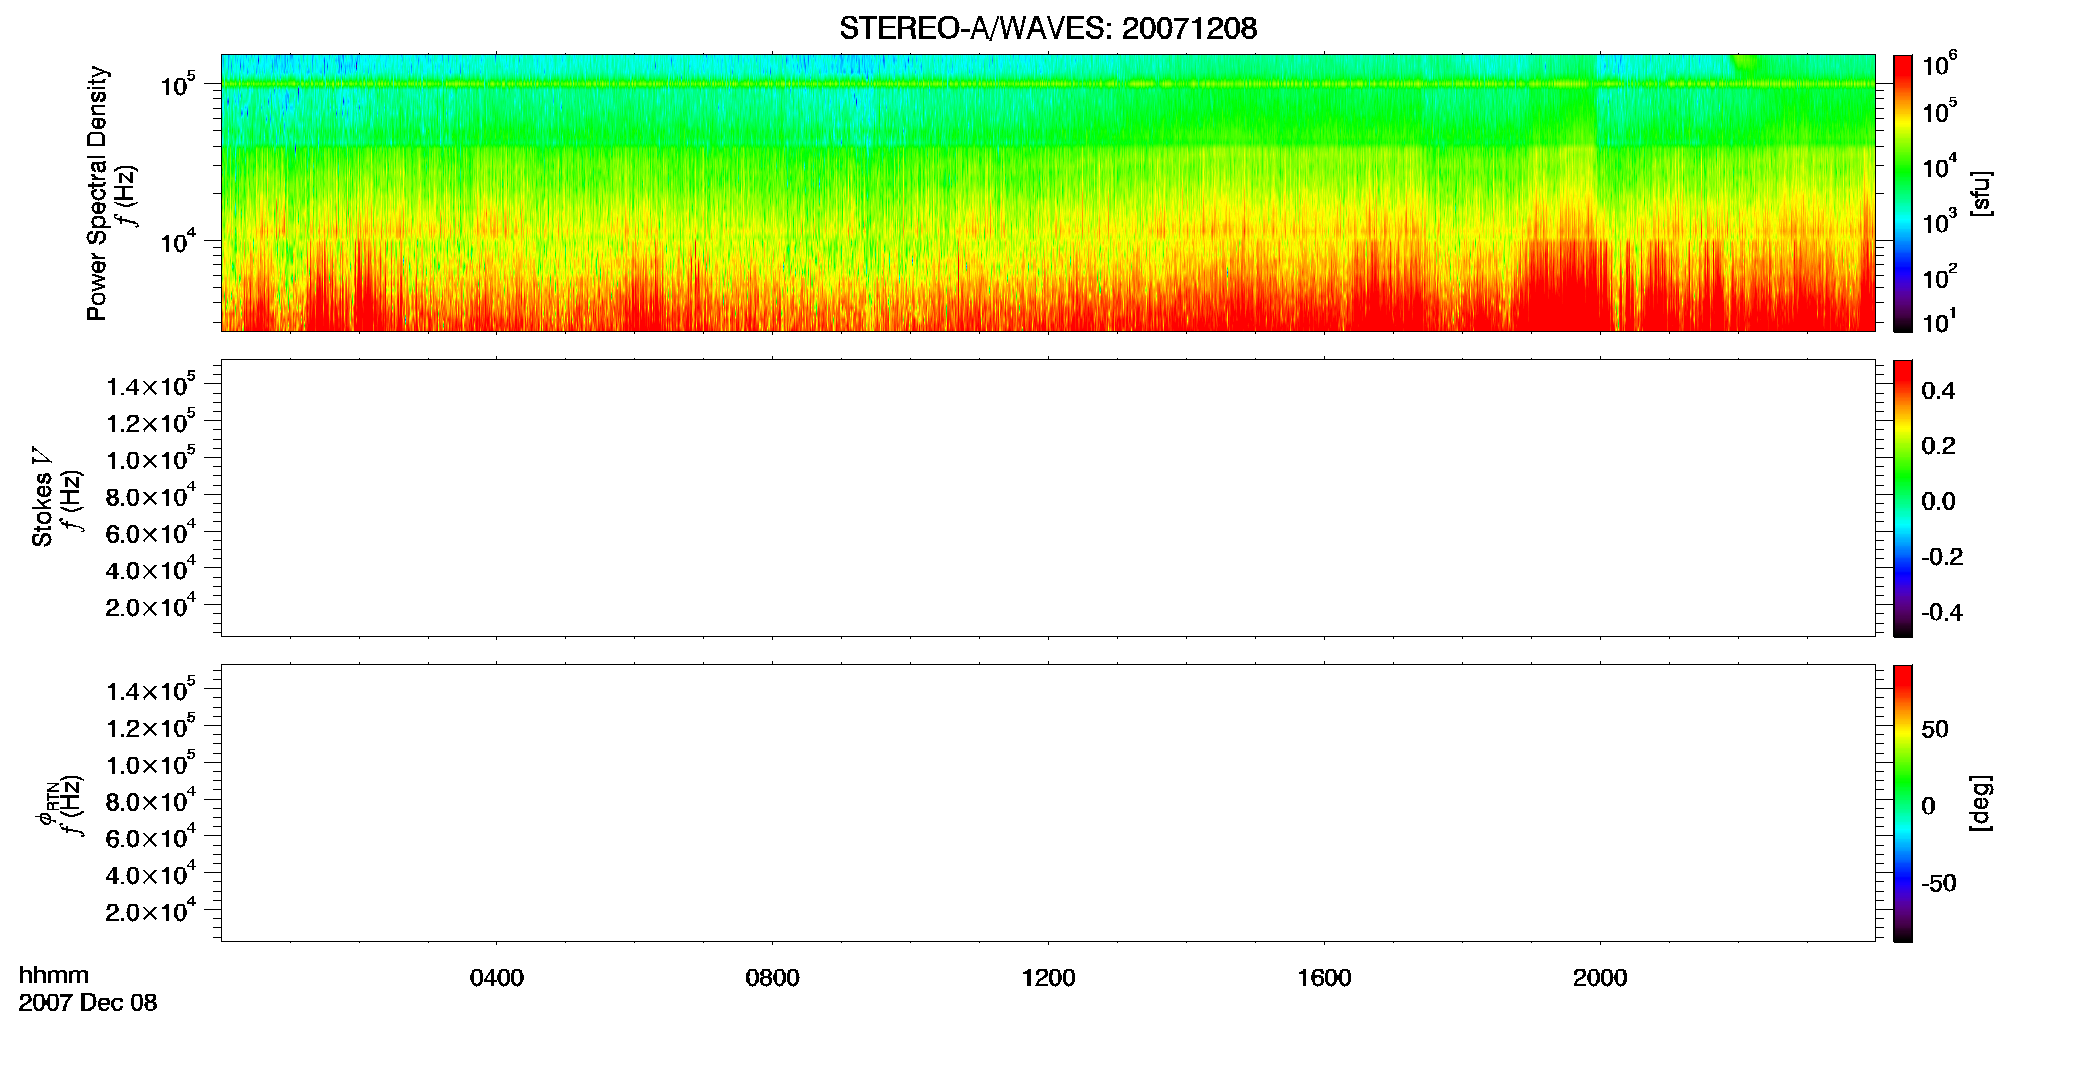The image size is (2096, 1080).
Task: Select the -50 label on degrees colorbar
Action: point(1939,884)
